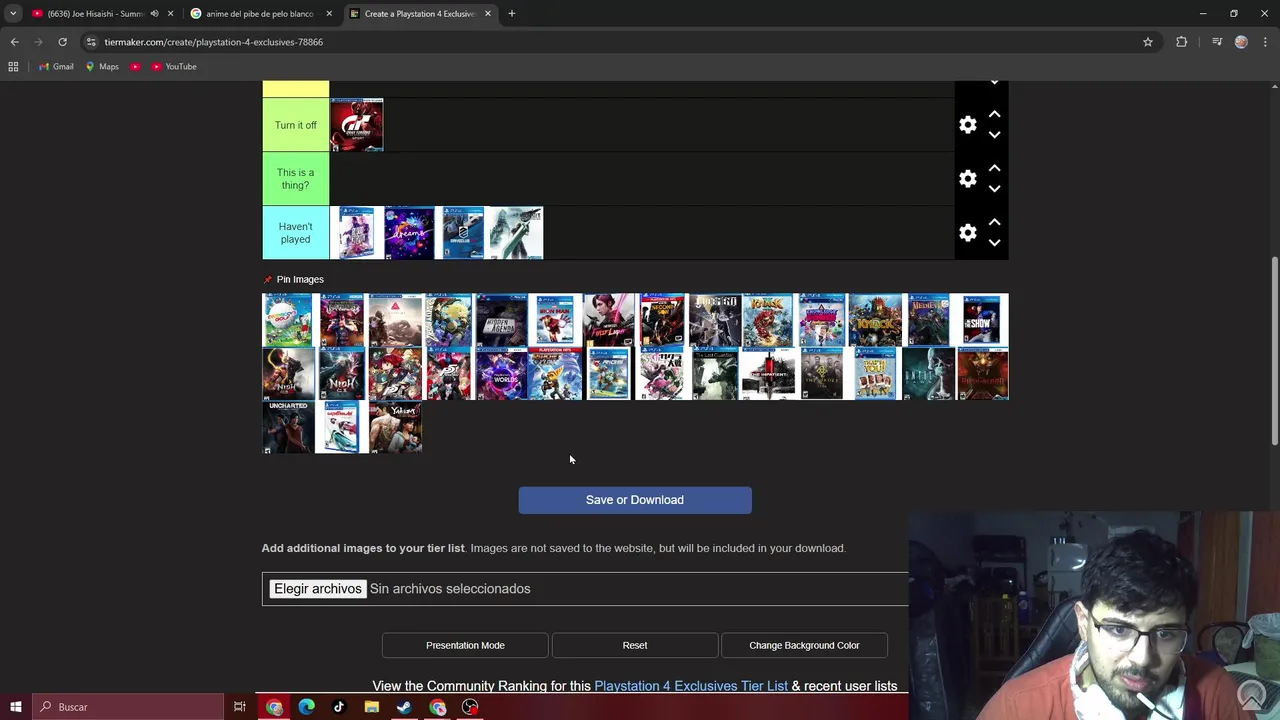Open settings gear for Turn off tier
This screenshot has width=1280, height=720.
[x=967, y=125]
